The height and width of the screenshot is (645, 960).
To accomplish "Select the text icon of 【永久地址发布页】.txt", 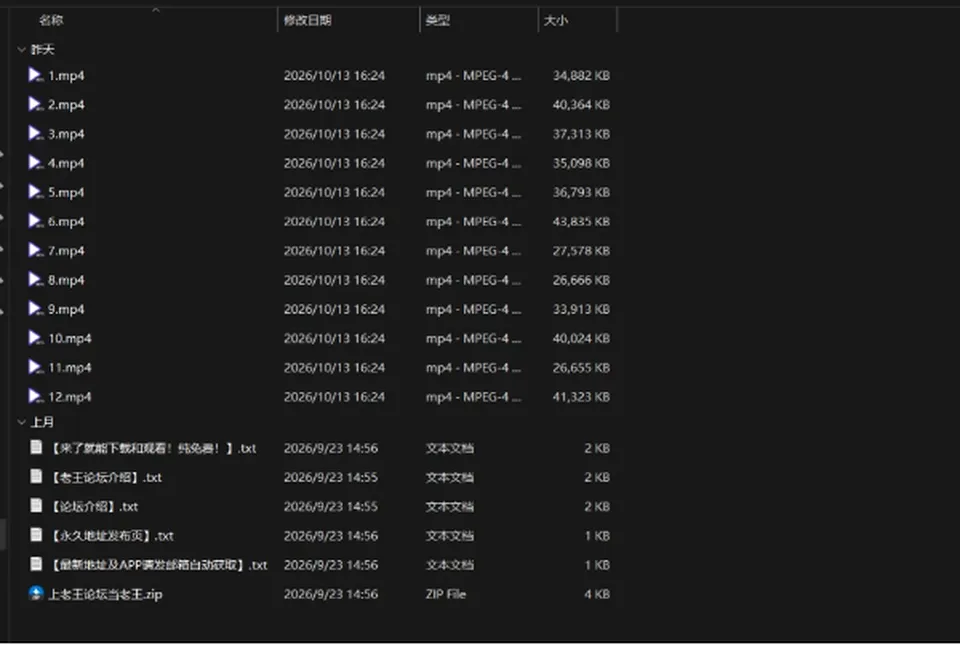I will point(36,535).
